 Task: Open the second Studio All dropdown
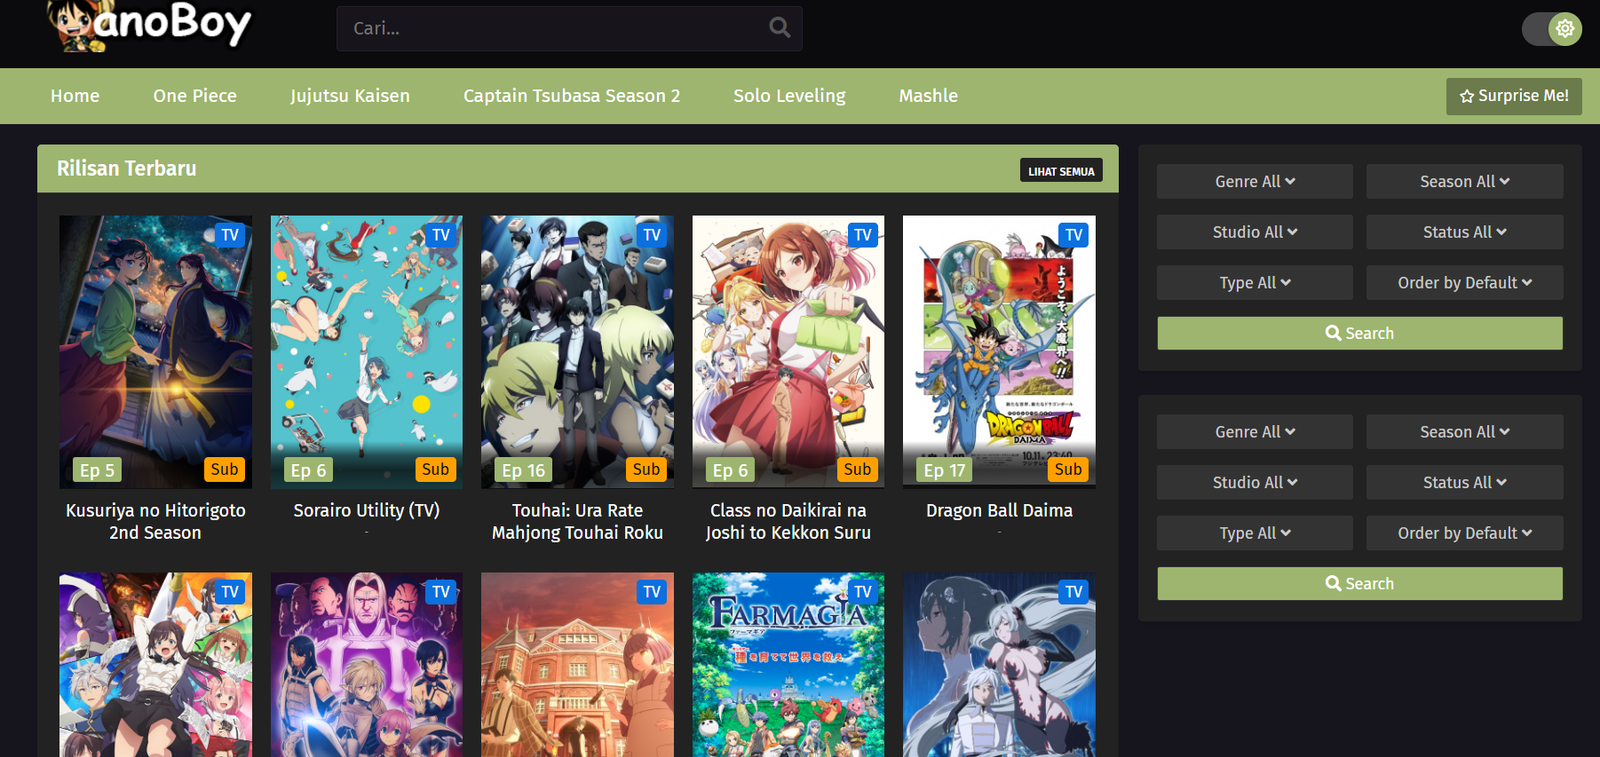click(1254, 482)
